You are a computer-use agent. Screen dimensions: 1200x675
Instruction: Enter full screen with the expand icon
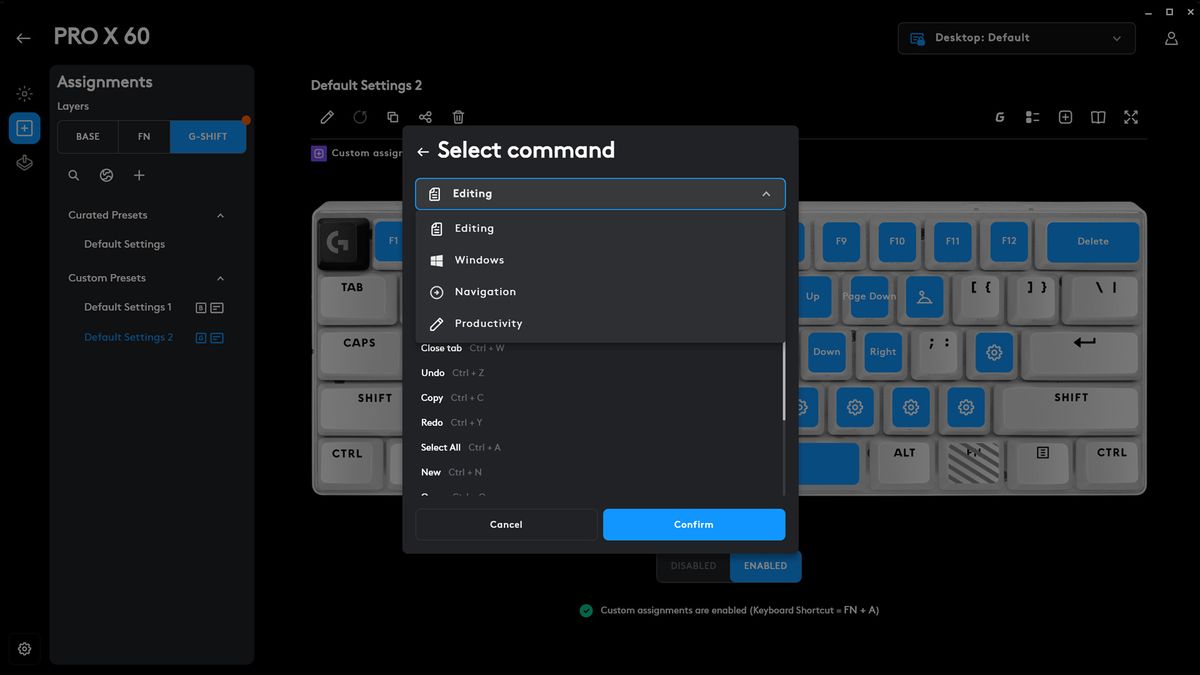pyautogui.click(x=1130, y=117)
